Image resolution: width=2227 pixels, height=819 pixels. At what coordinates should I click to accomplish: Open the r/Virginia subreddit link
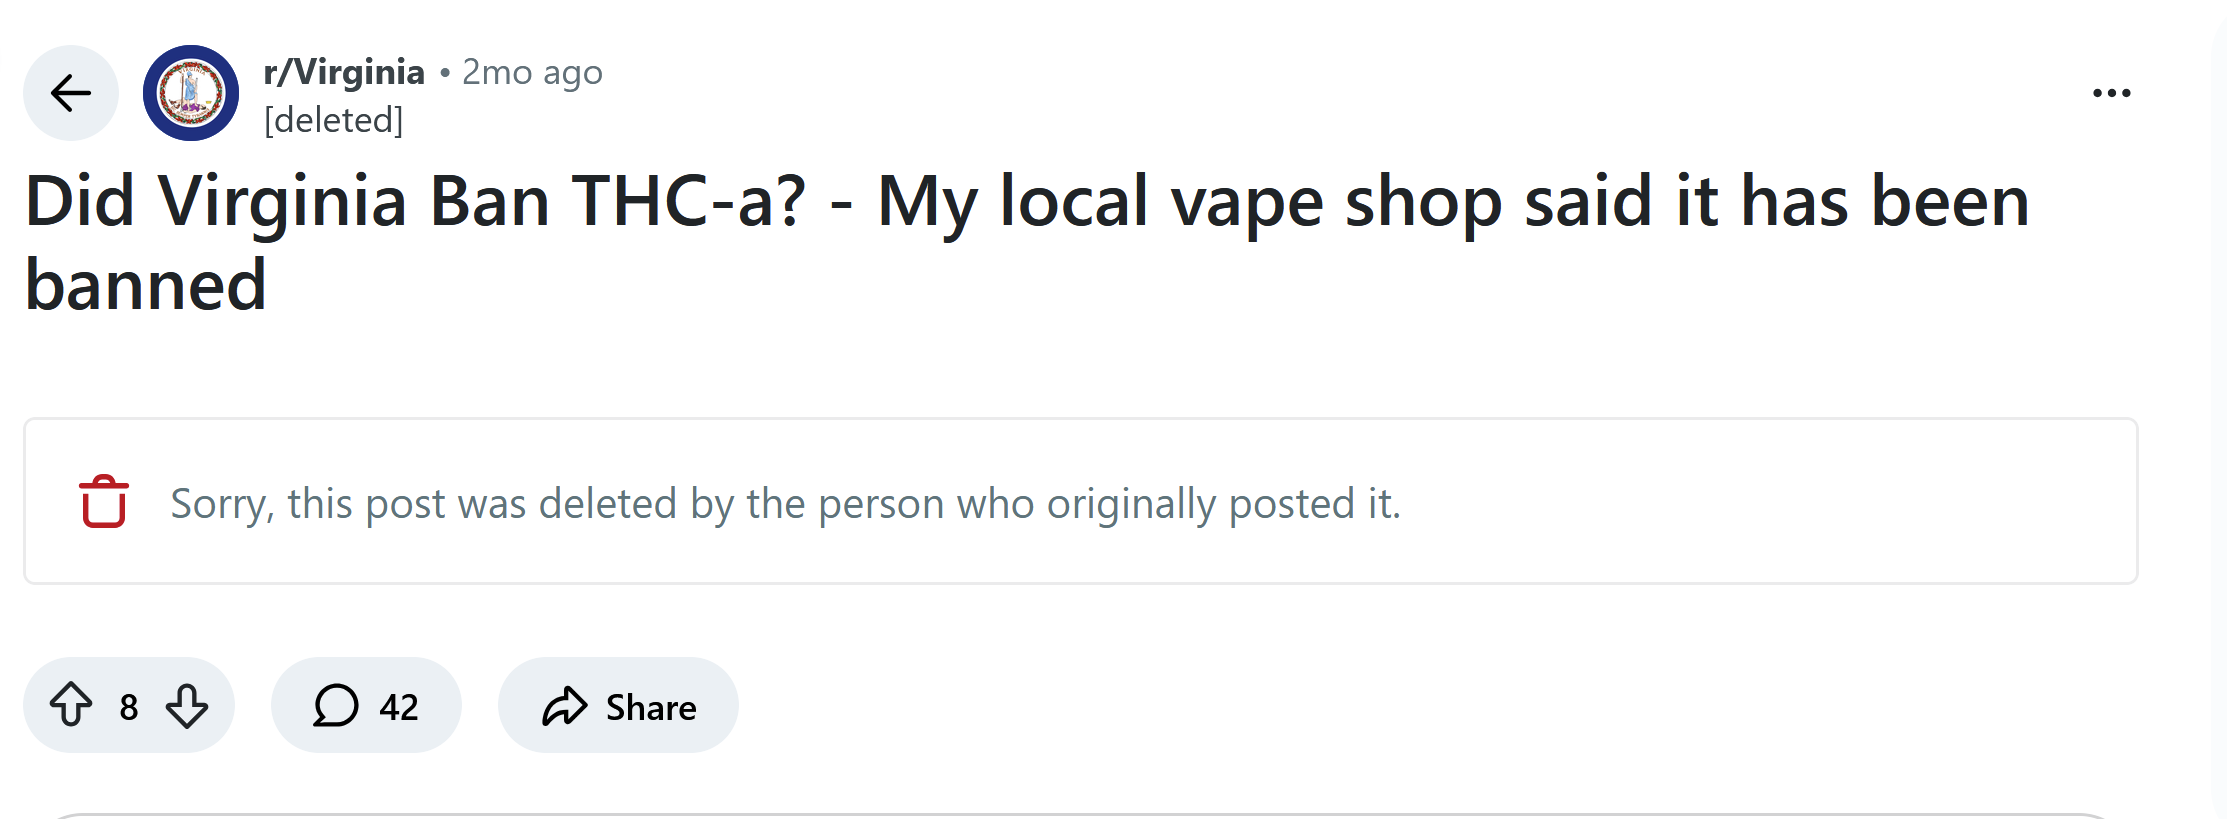344,72
